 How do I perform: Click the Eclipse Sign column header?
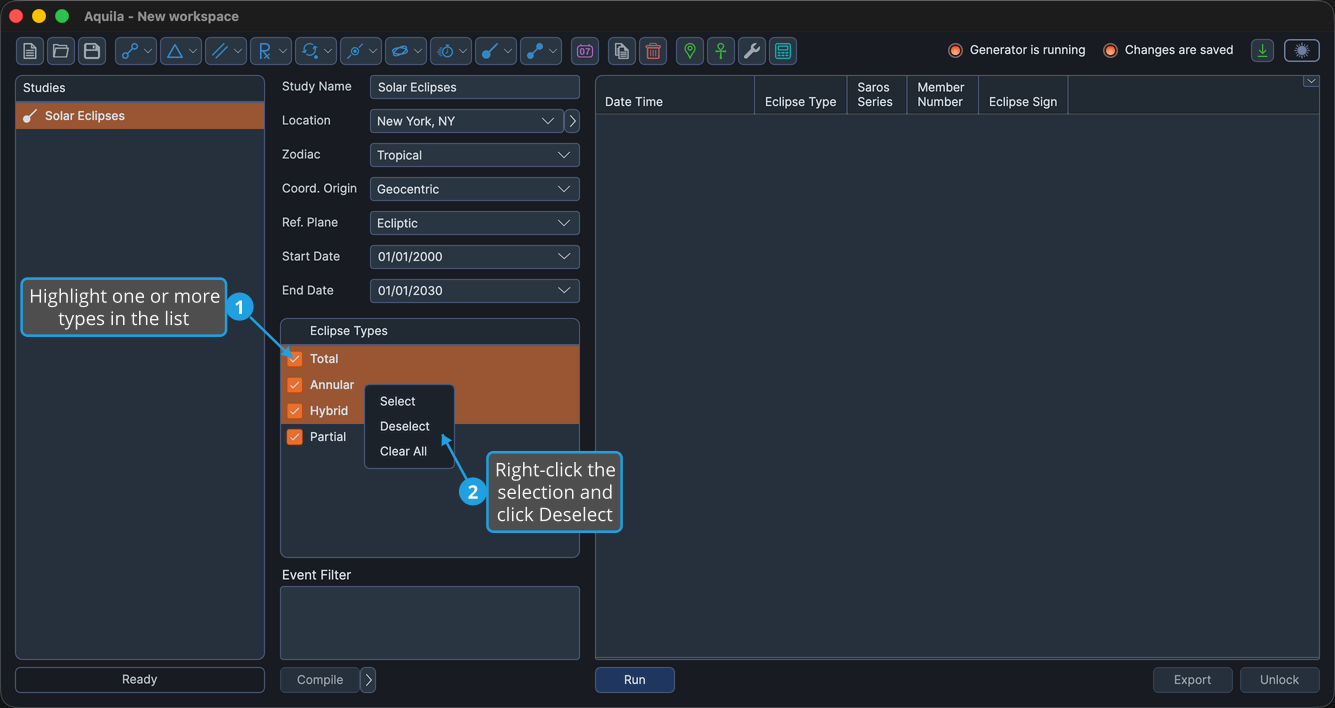1023,96
